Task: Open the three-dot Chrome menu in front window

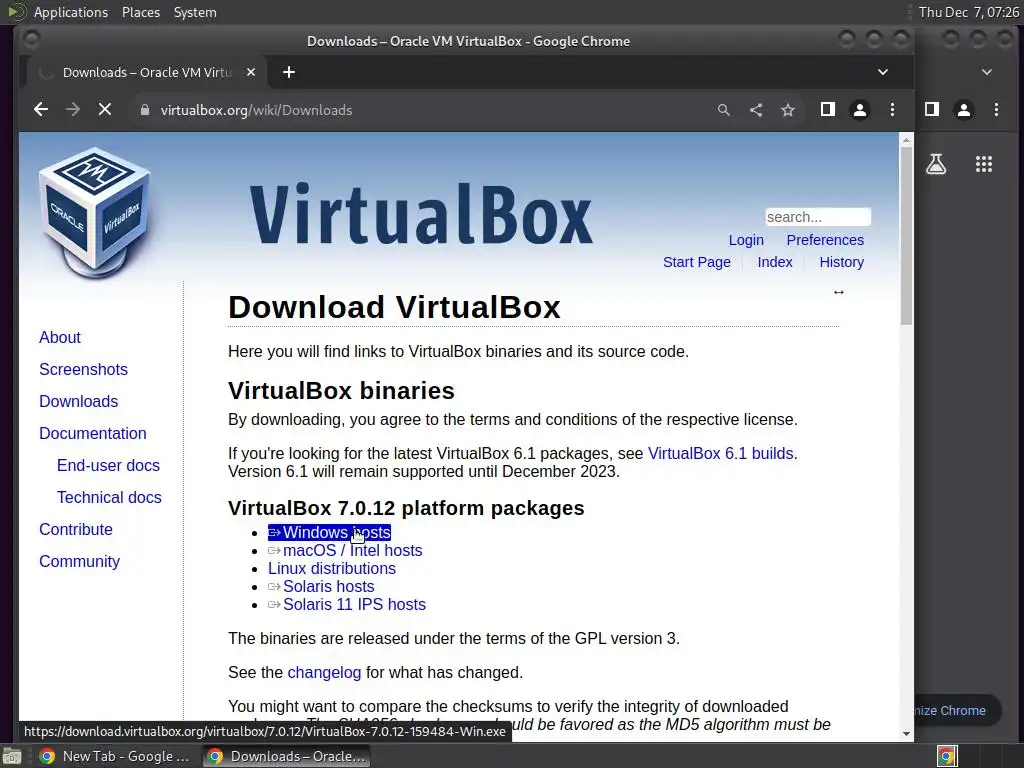Action: point(892,110)
